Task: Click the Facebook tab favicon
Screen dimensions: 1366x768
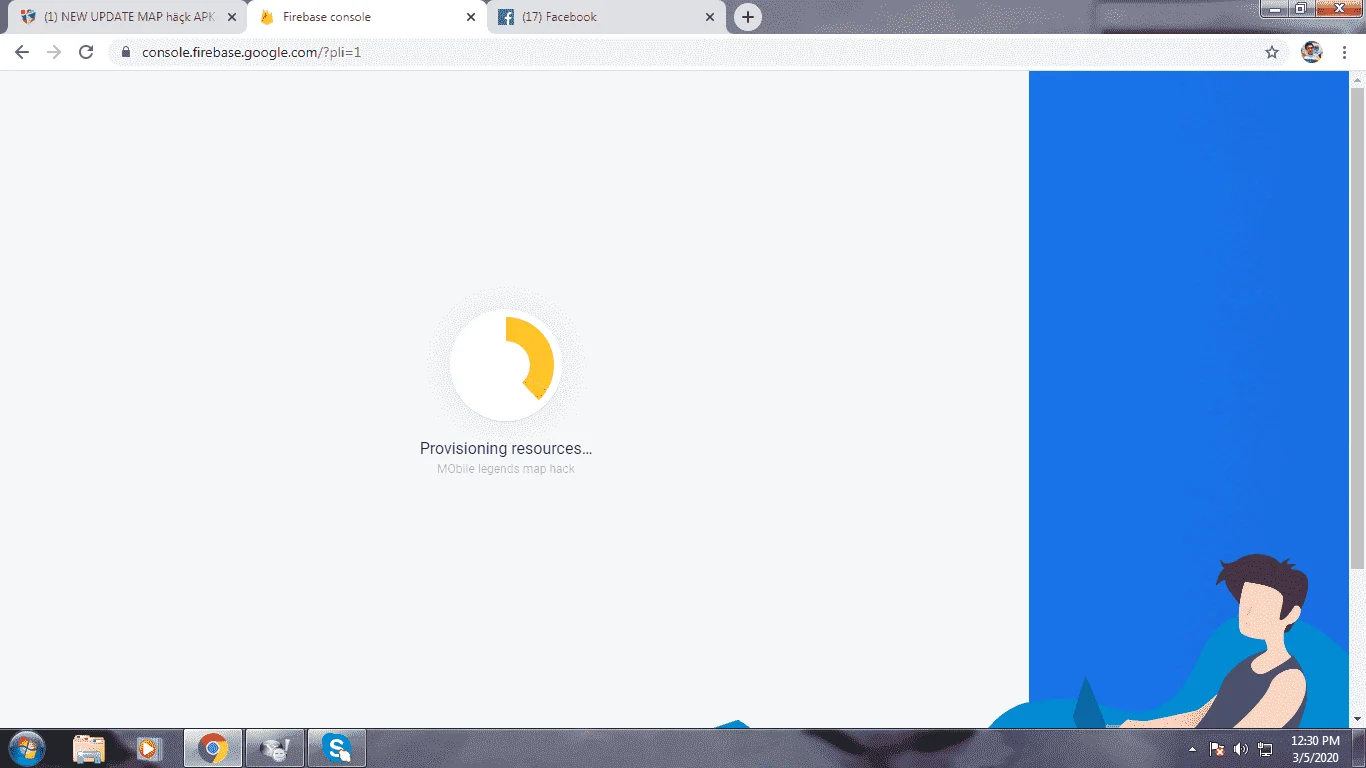Action: point(506,17)
